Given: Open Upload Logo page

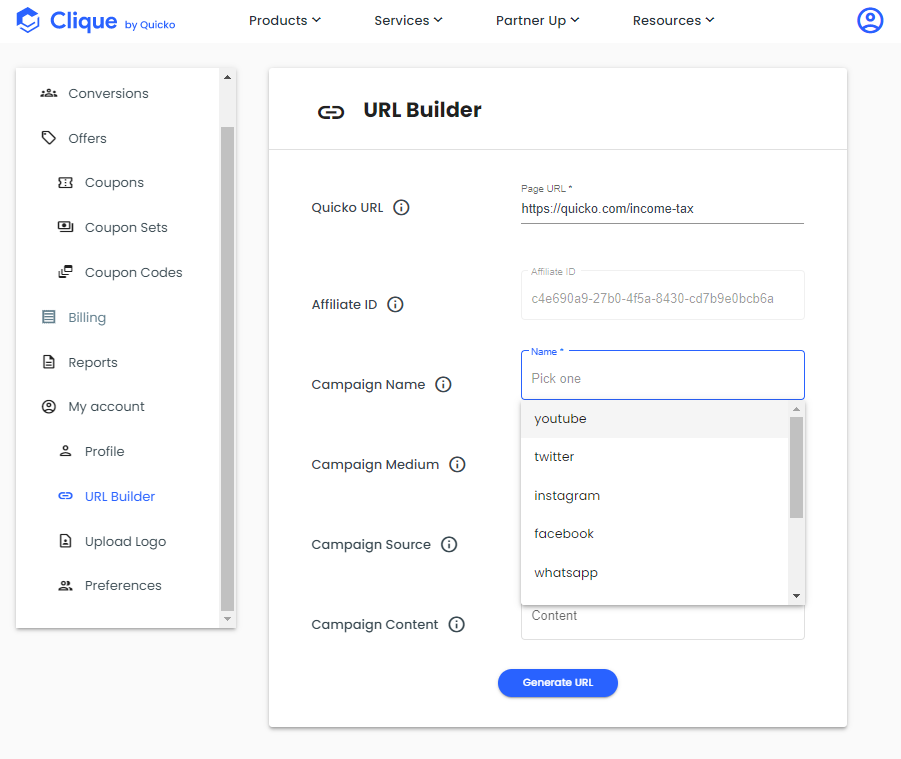Looking at the screenshot, I should (125, 542).
